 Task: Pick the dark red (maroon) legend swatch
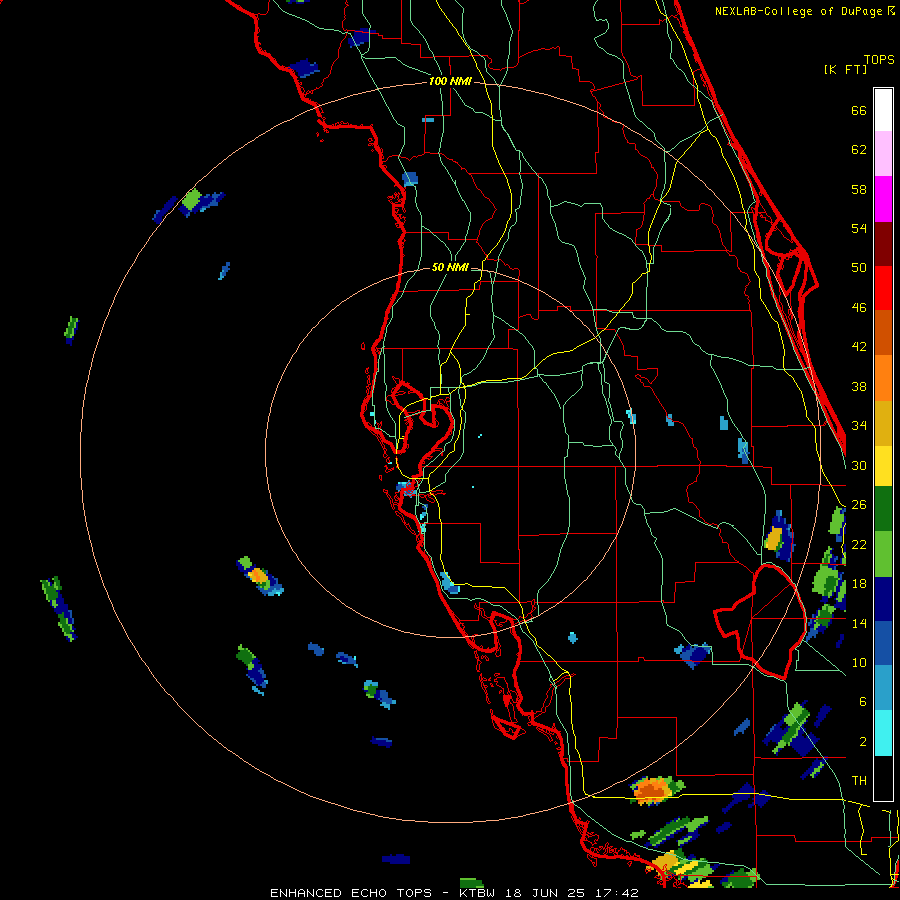tap(883, 244)
